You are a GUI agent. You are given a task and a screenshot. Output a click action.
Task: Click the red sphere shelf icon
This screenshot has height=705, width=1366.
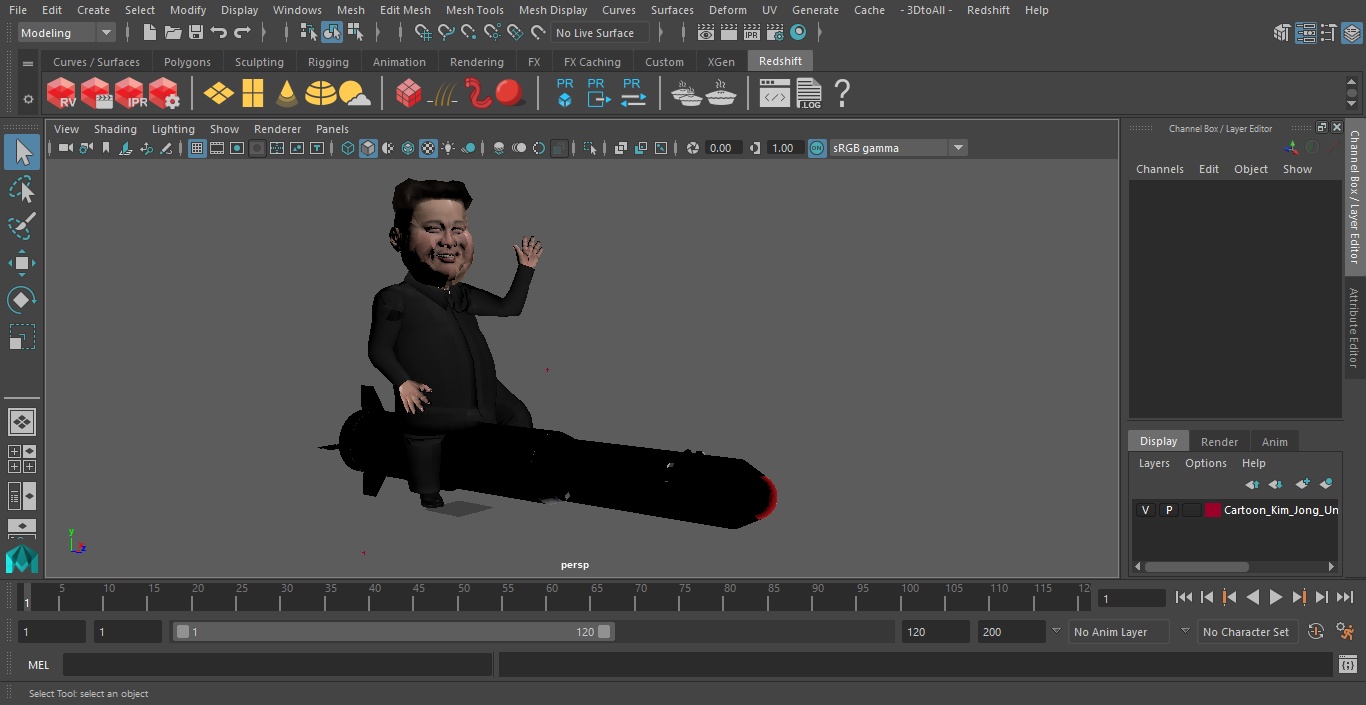click(510, 93)
